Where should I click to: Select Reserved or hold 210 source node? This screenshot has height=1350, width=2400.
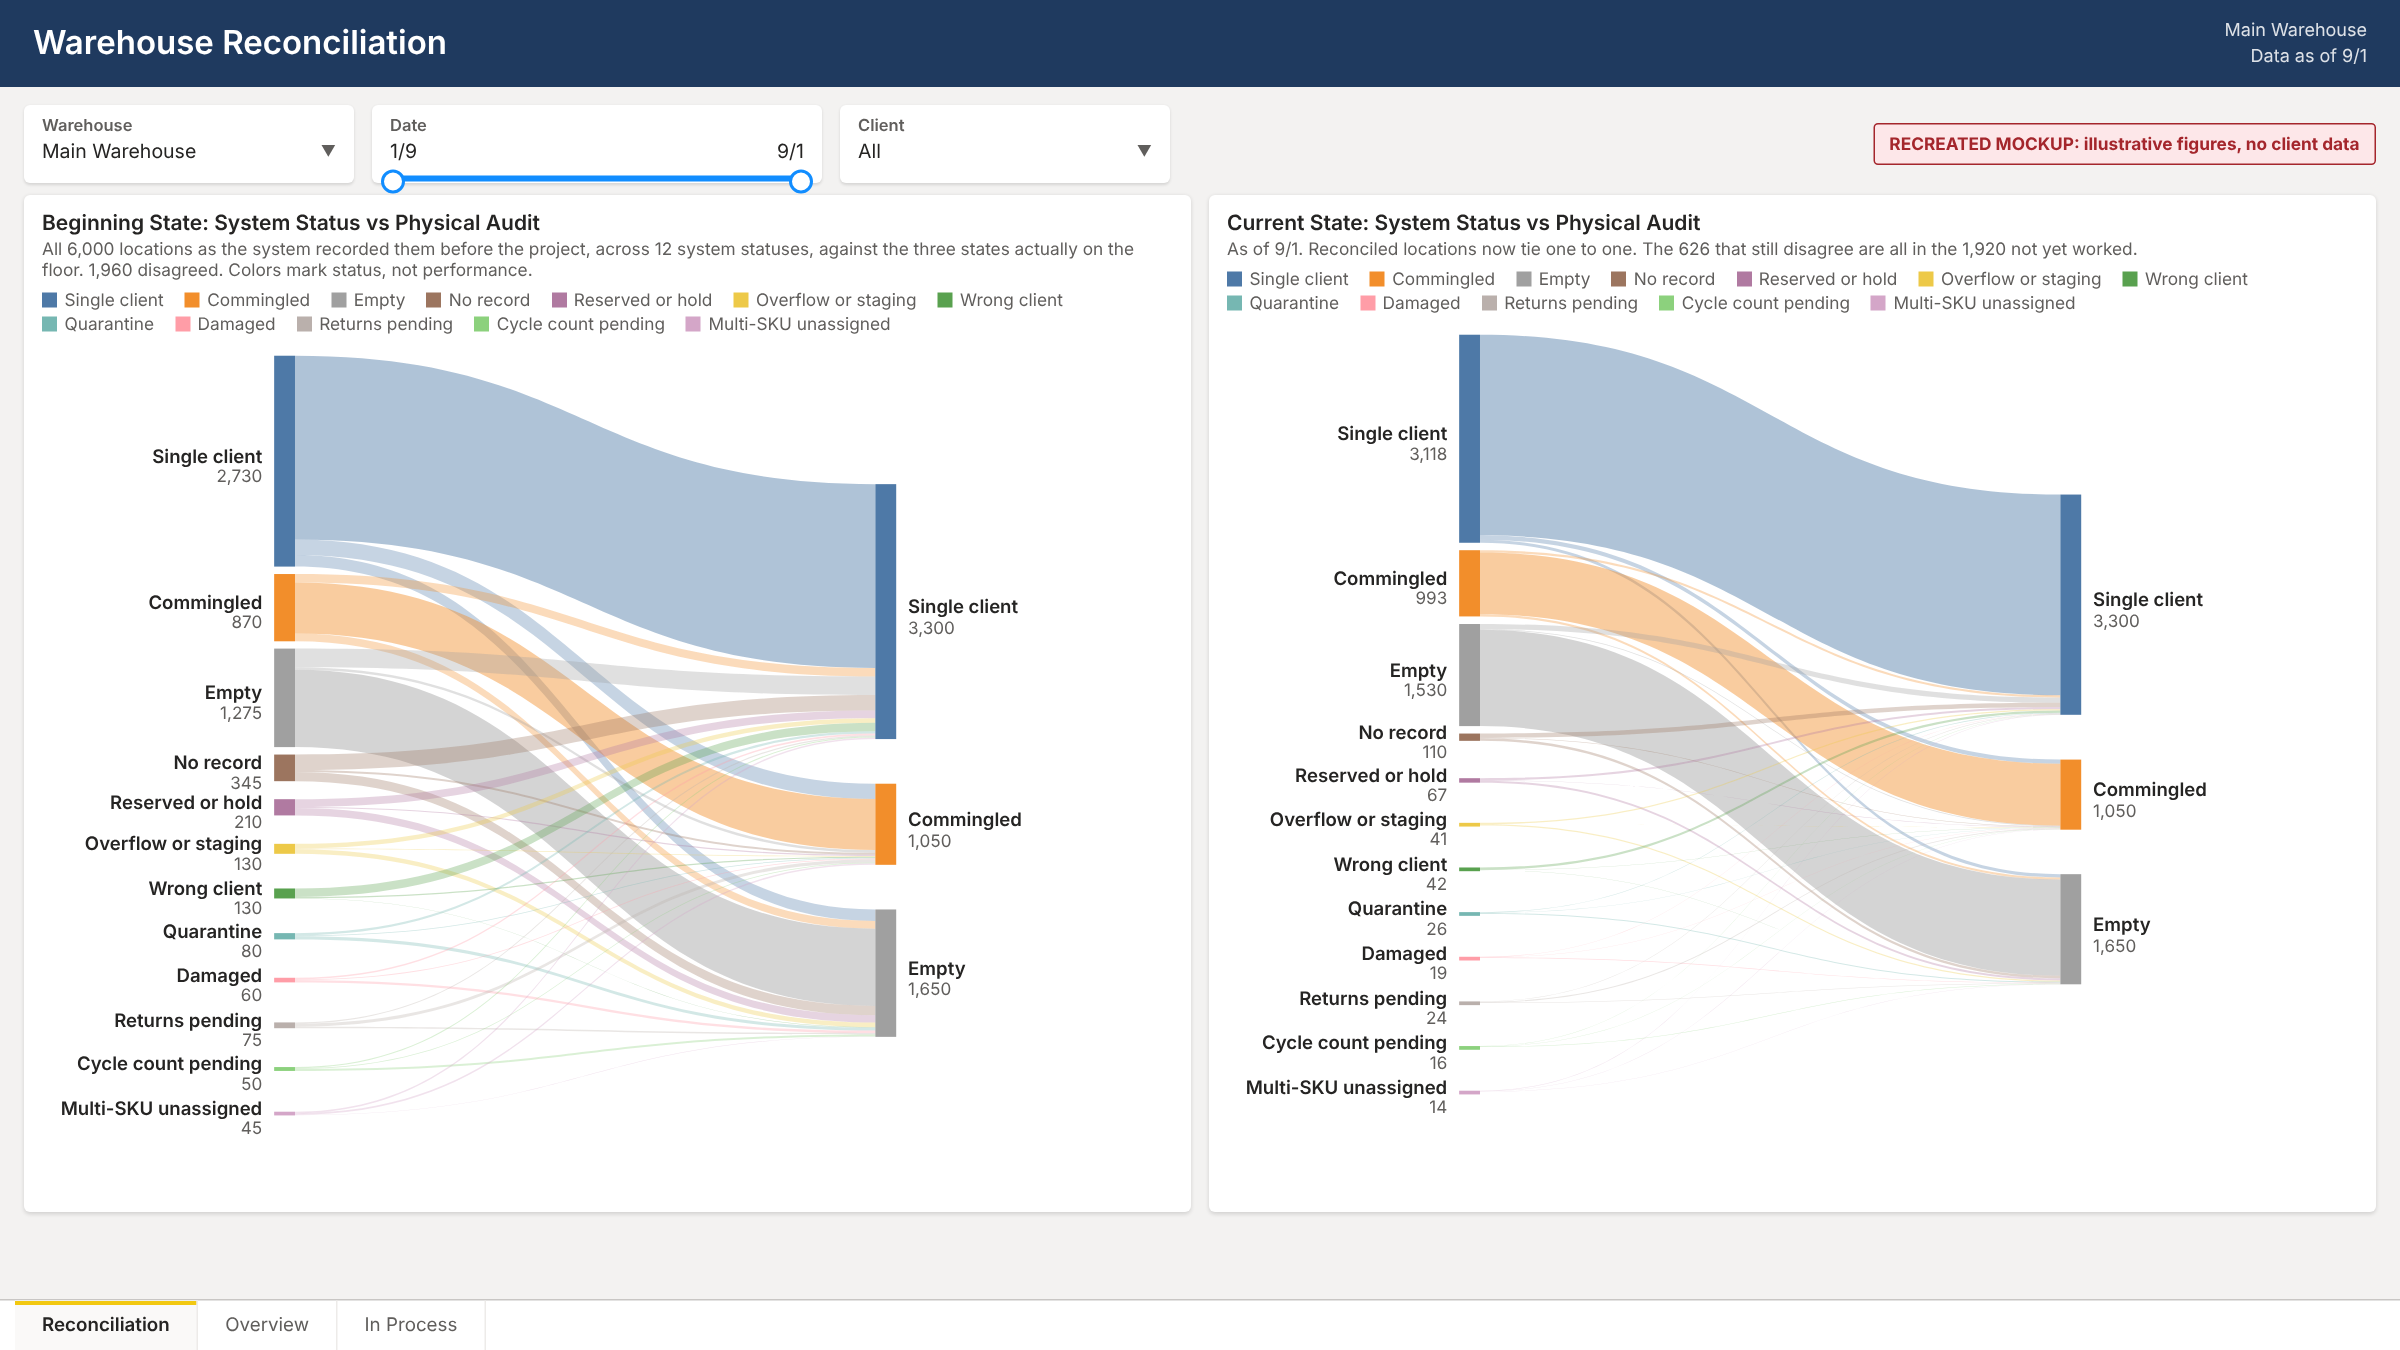284,807
